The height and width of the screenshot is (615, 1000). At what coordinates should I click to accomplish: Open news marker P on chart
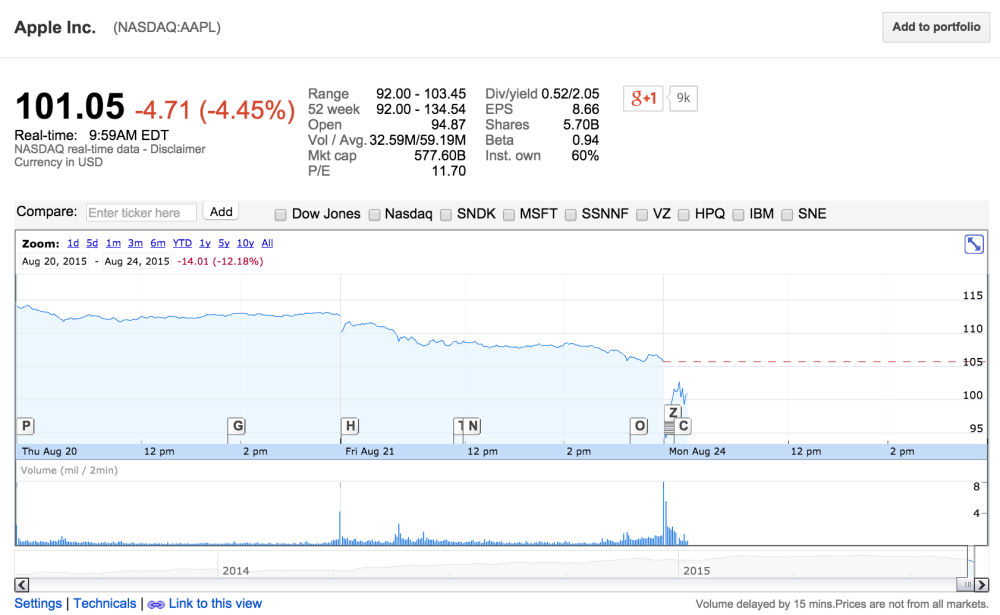[x=26, y=426]
